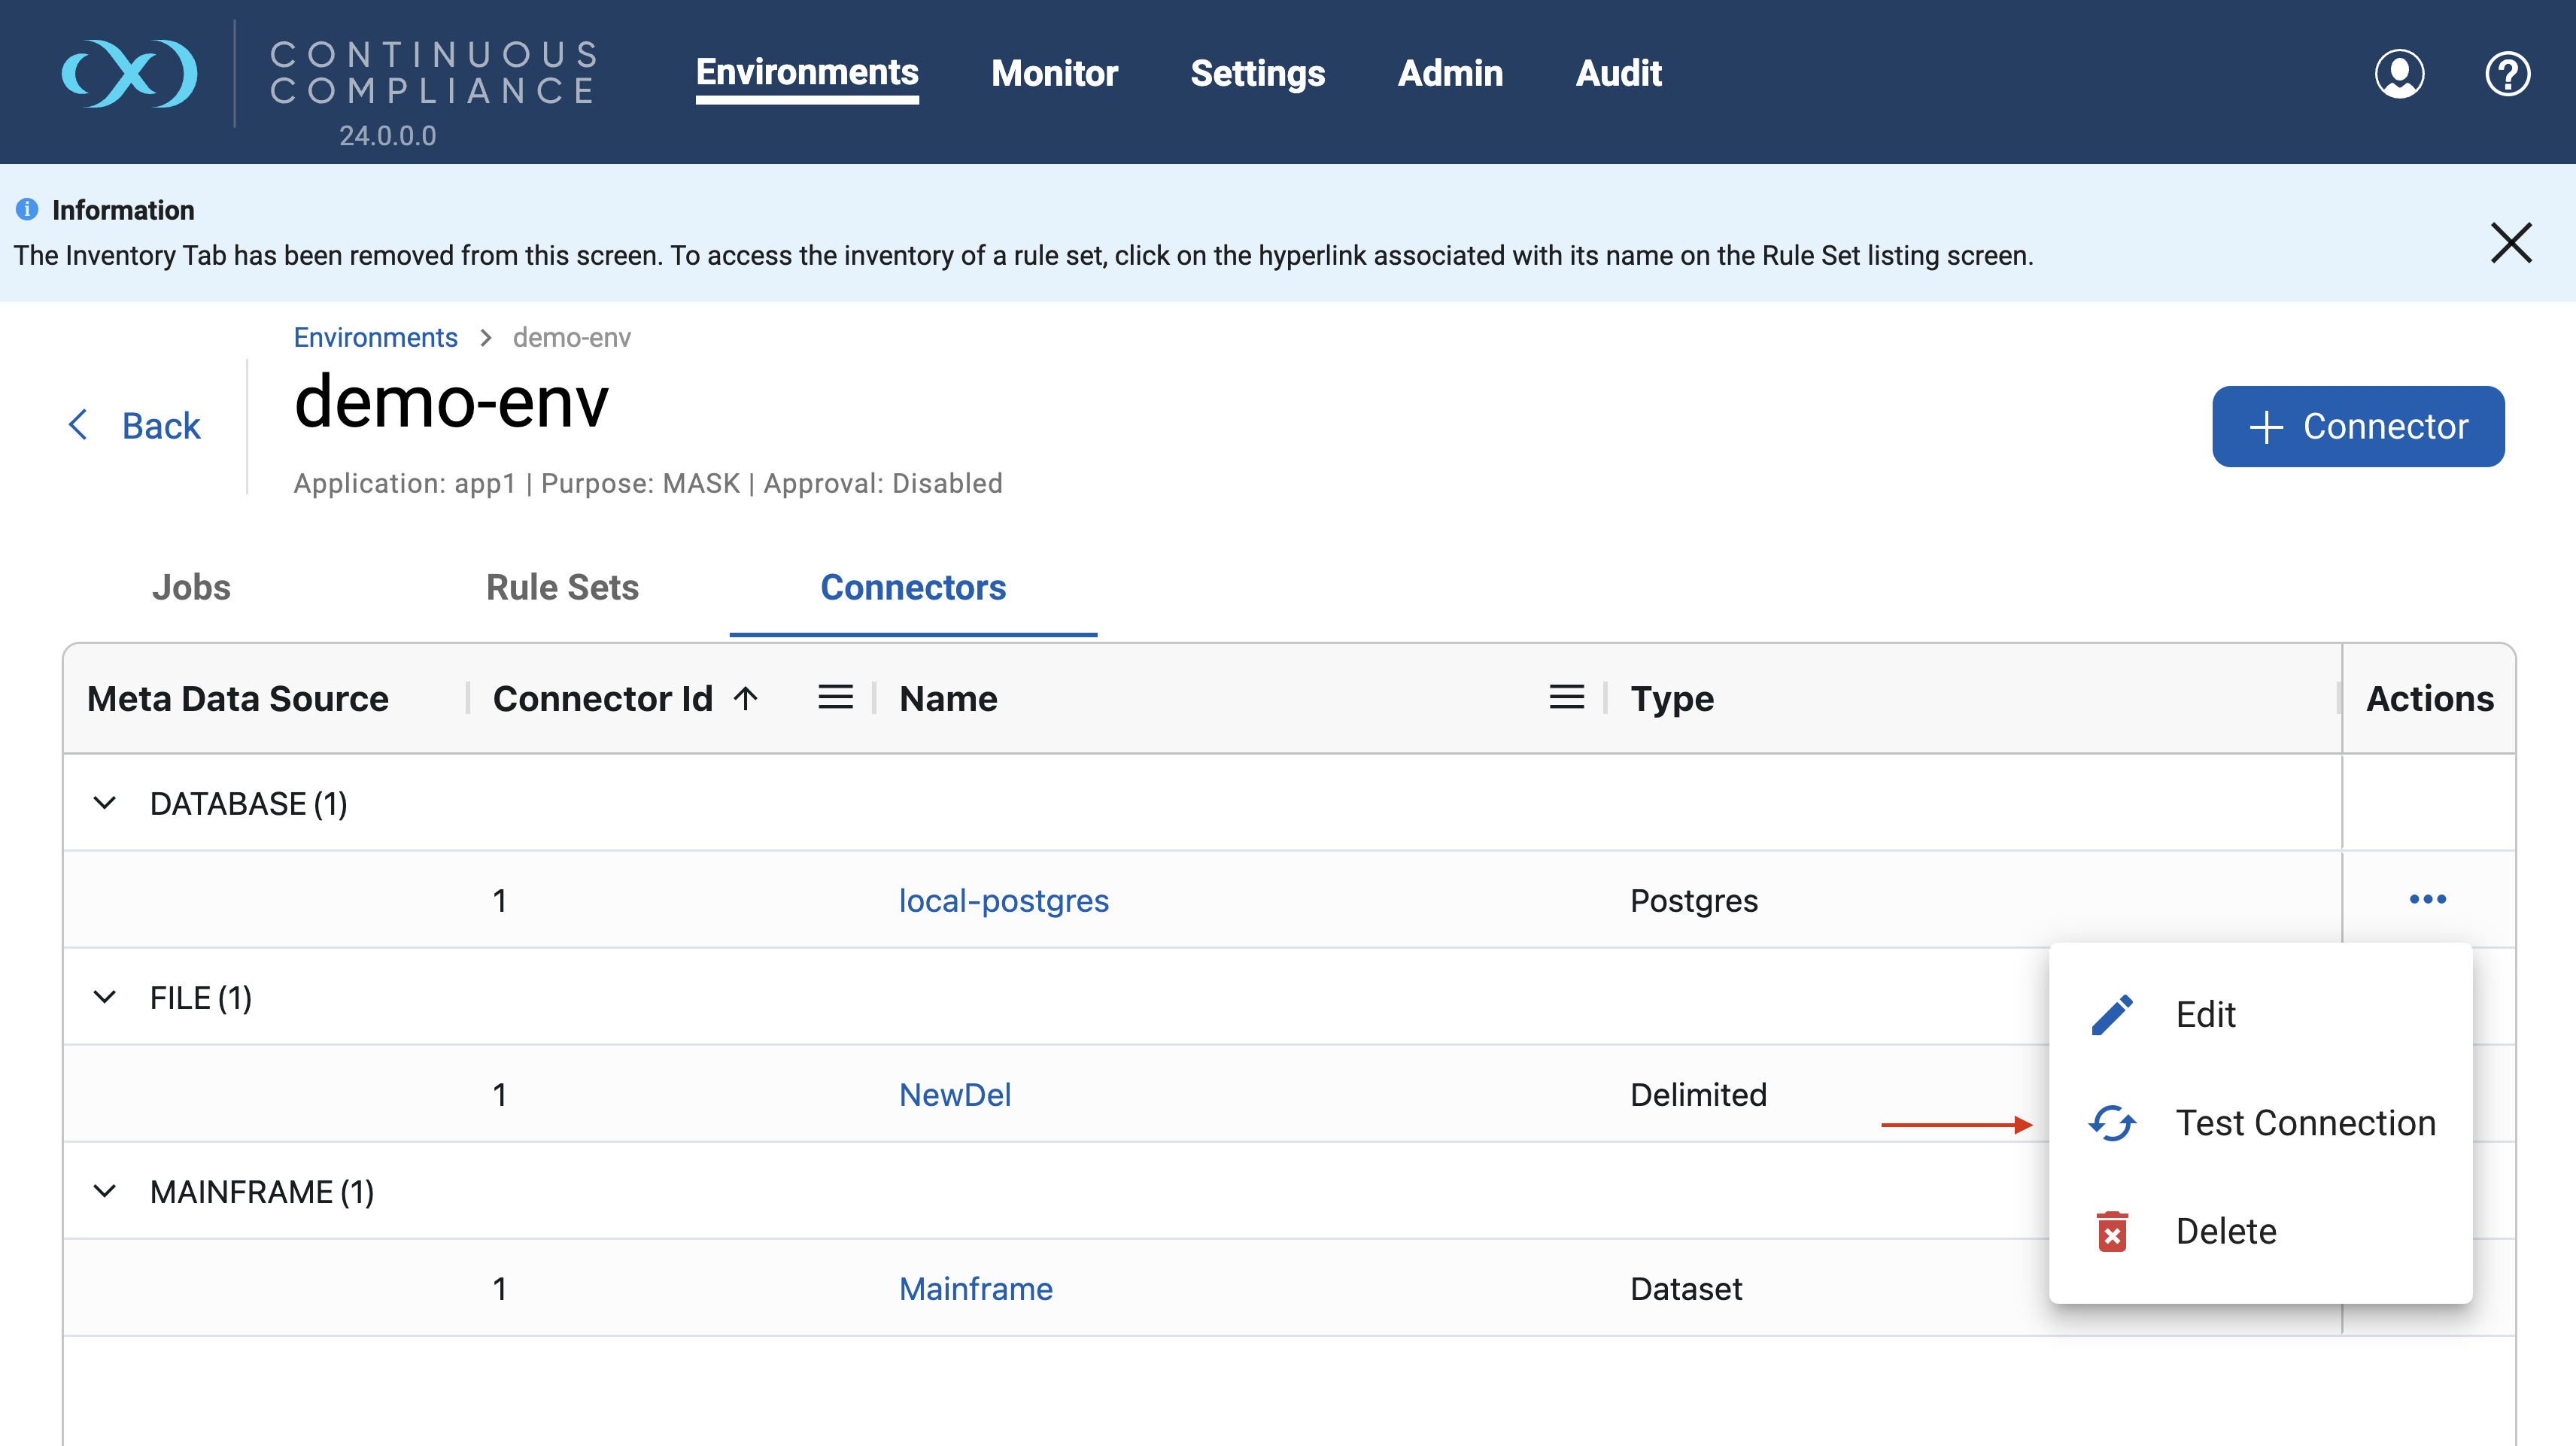2576x1446 pixels.
Task: Click three-dot actions for local-postgres
Action: (2427, 899)
